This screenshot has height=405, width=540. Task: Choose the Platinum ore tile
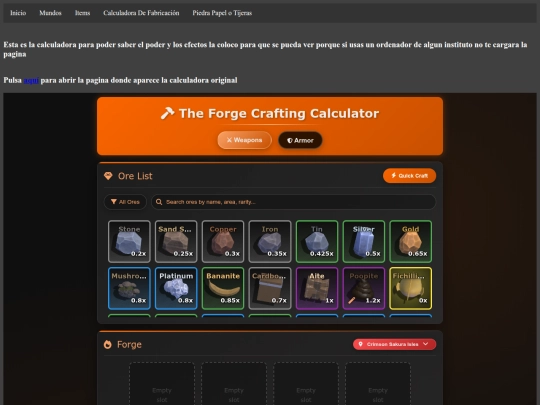click(x=176, y=288)
